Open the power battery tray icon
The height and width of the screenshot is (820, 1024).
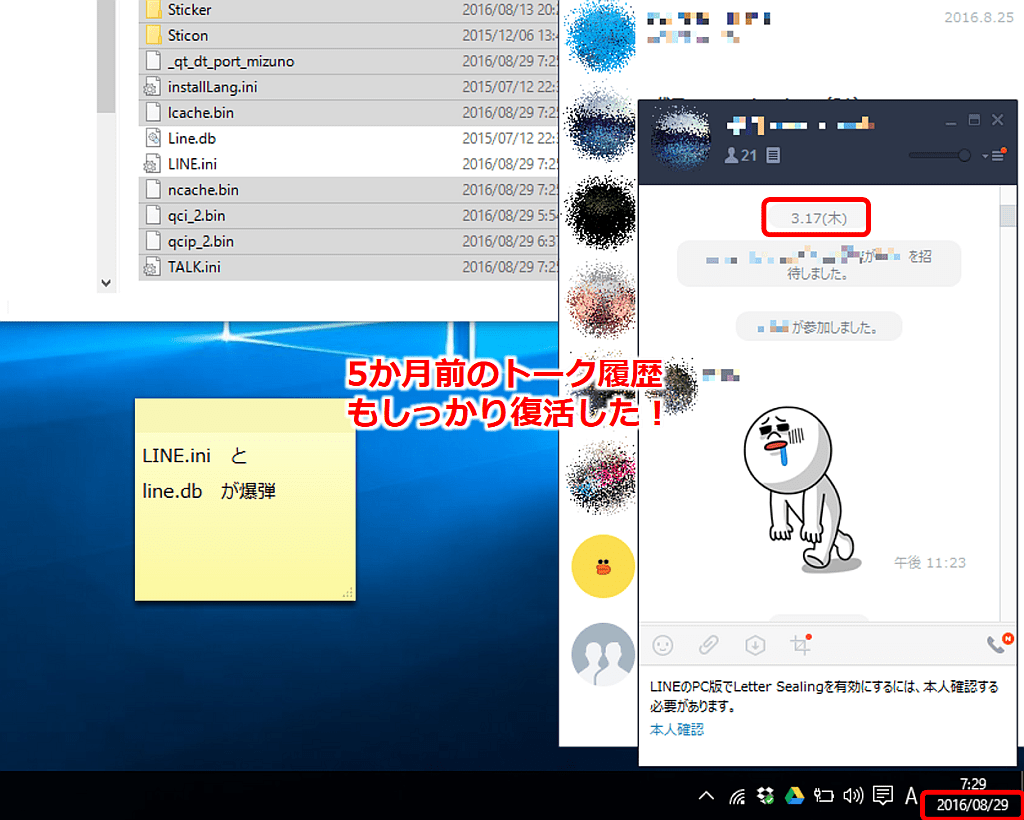tap(824, 795)
